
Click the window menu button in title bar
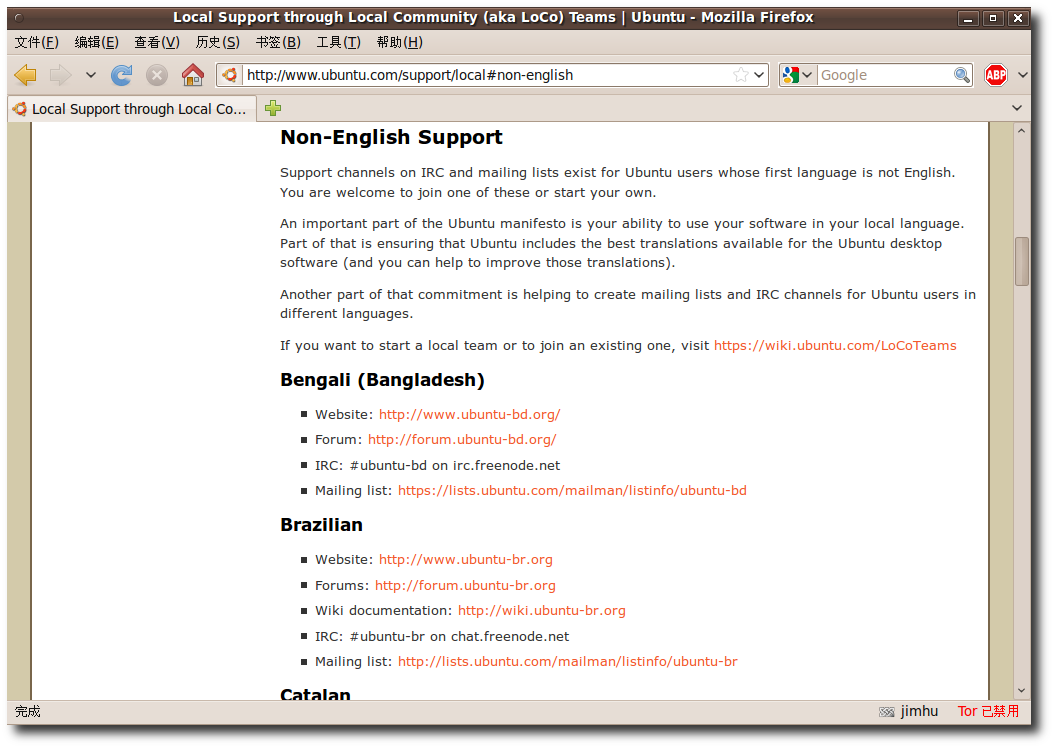(x=19, y=18)
